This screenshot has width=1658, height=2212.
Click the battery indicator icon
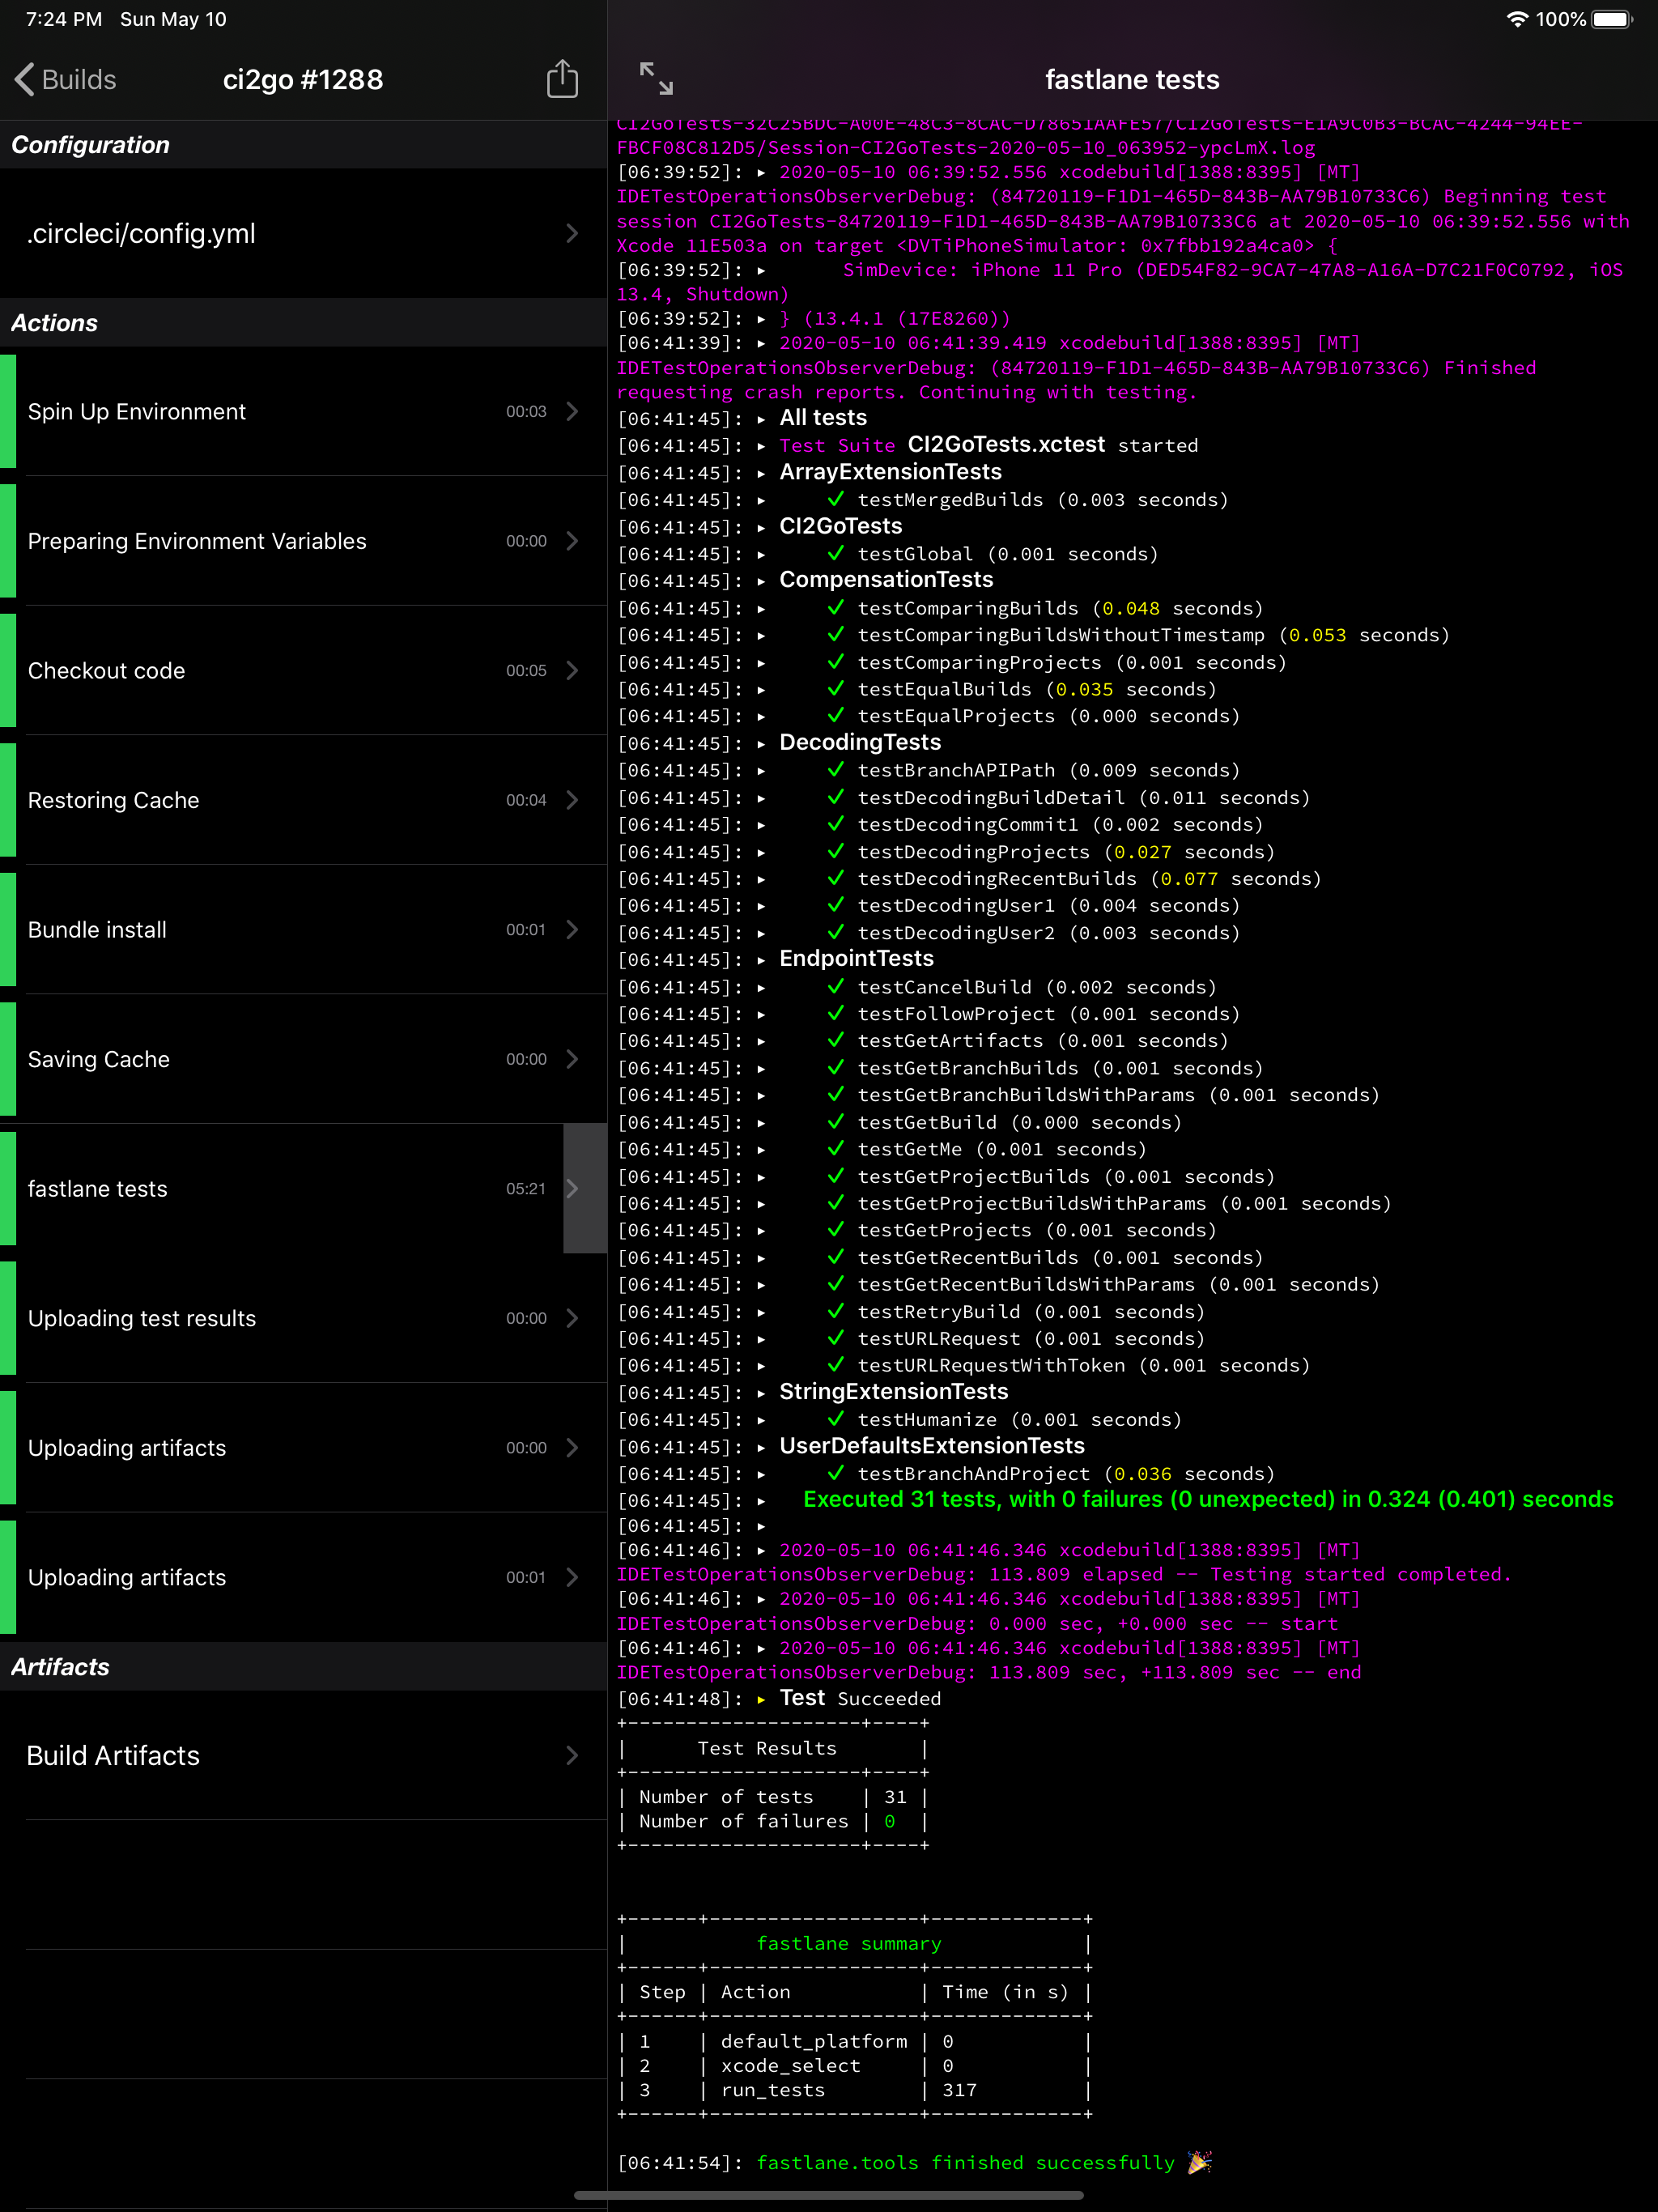(x=1612, y=19)
